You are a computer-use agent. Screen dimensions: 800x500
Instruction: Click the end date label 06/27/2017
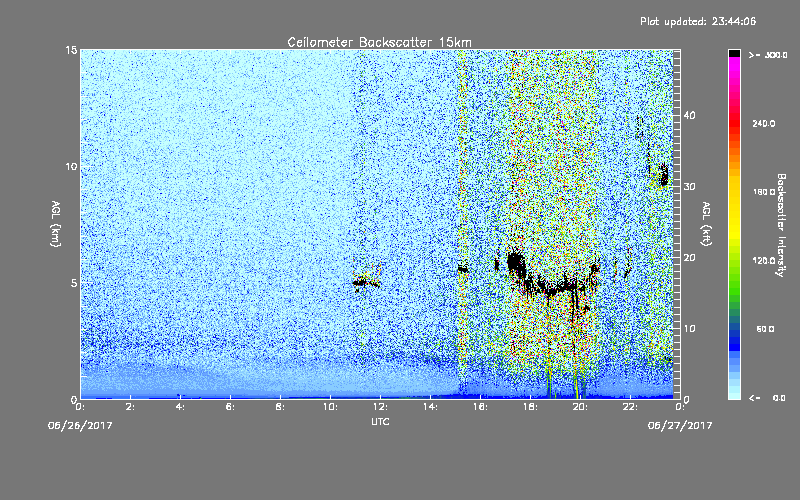click(680, 426)
